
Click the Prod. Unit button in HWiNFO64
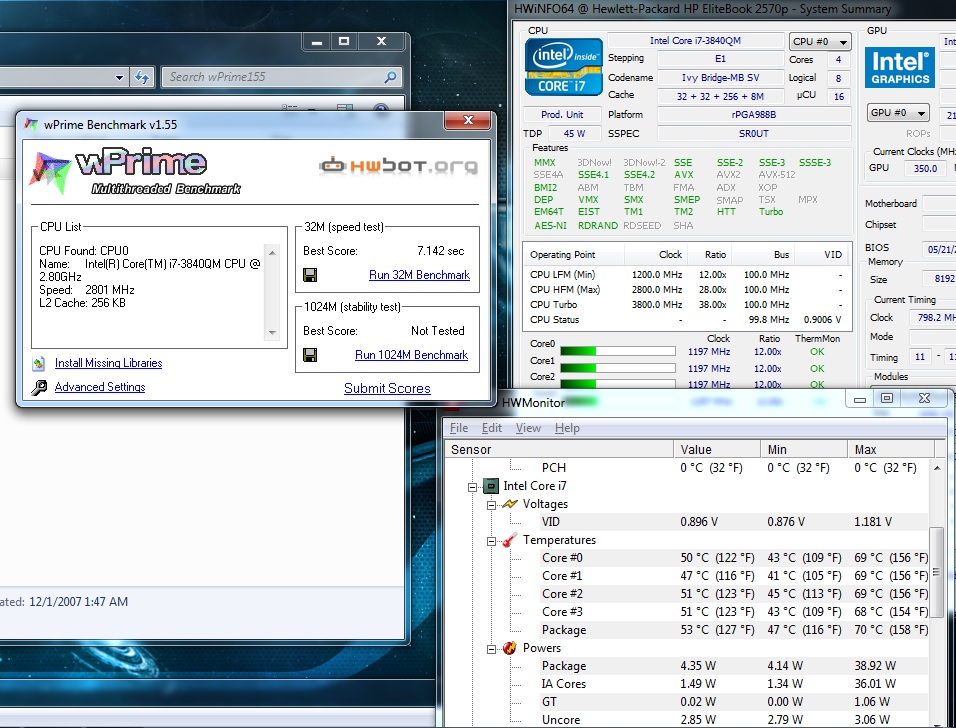[562, 115]
